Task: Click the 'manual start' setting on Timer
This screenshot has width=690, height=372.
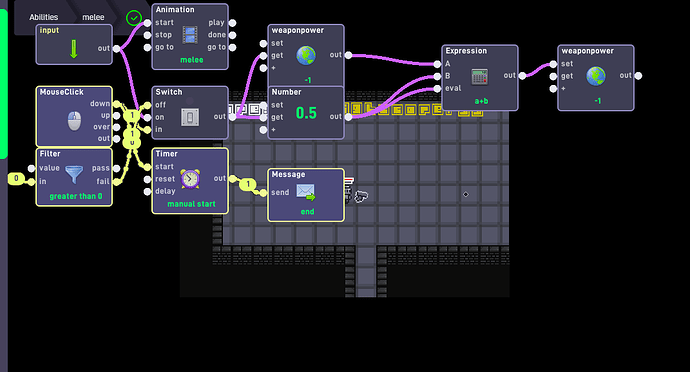Action: 191,204
